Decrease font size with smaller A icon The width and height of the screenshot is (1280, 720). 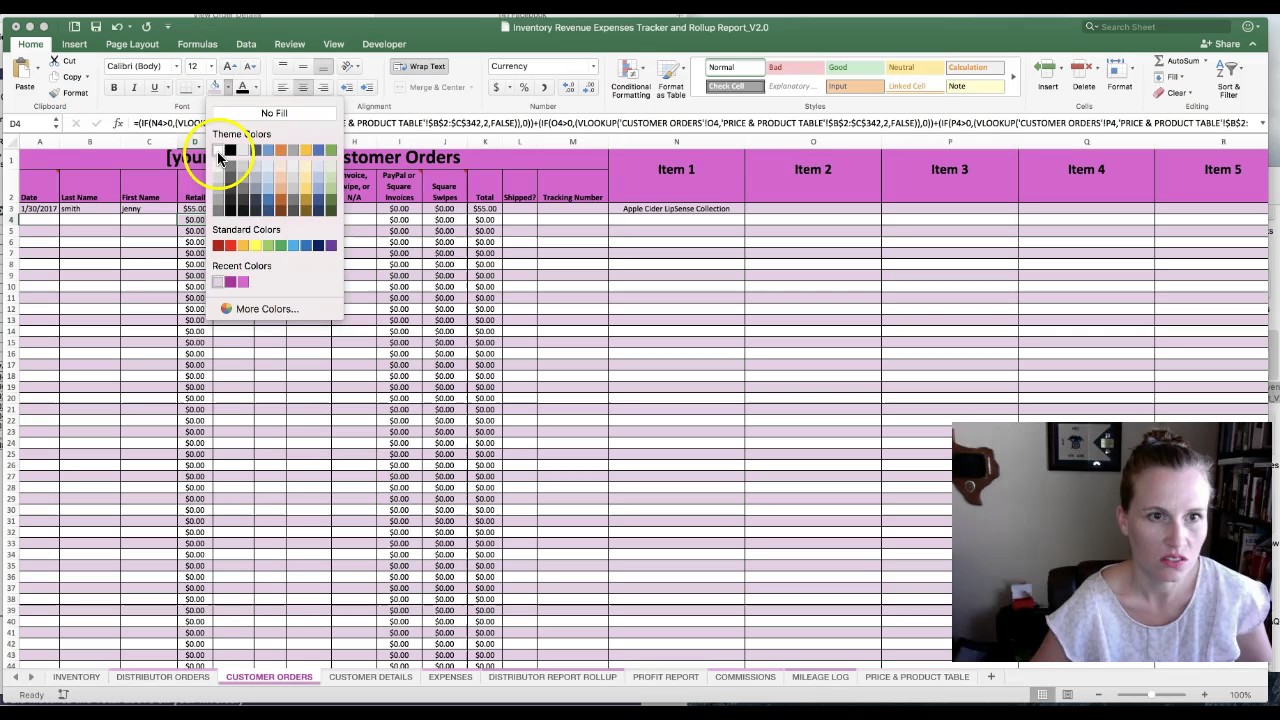[x=249, y=67]
